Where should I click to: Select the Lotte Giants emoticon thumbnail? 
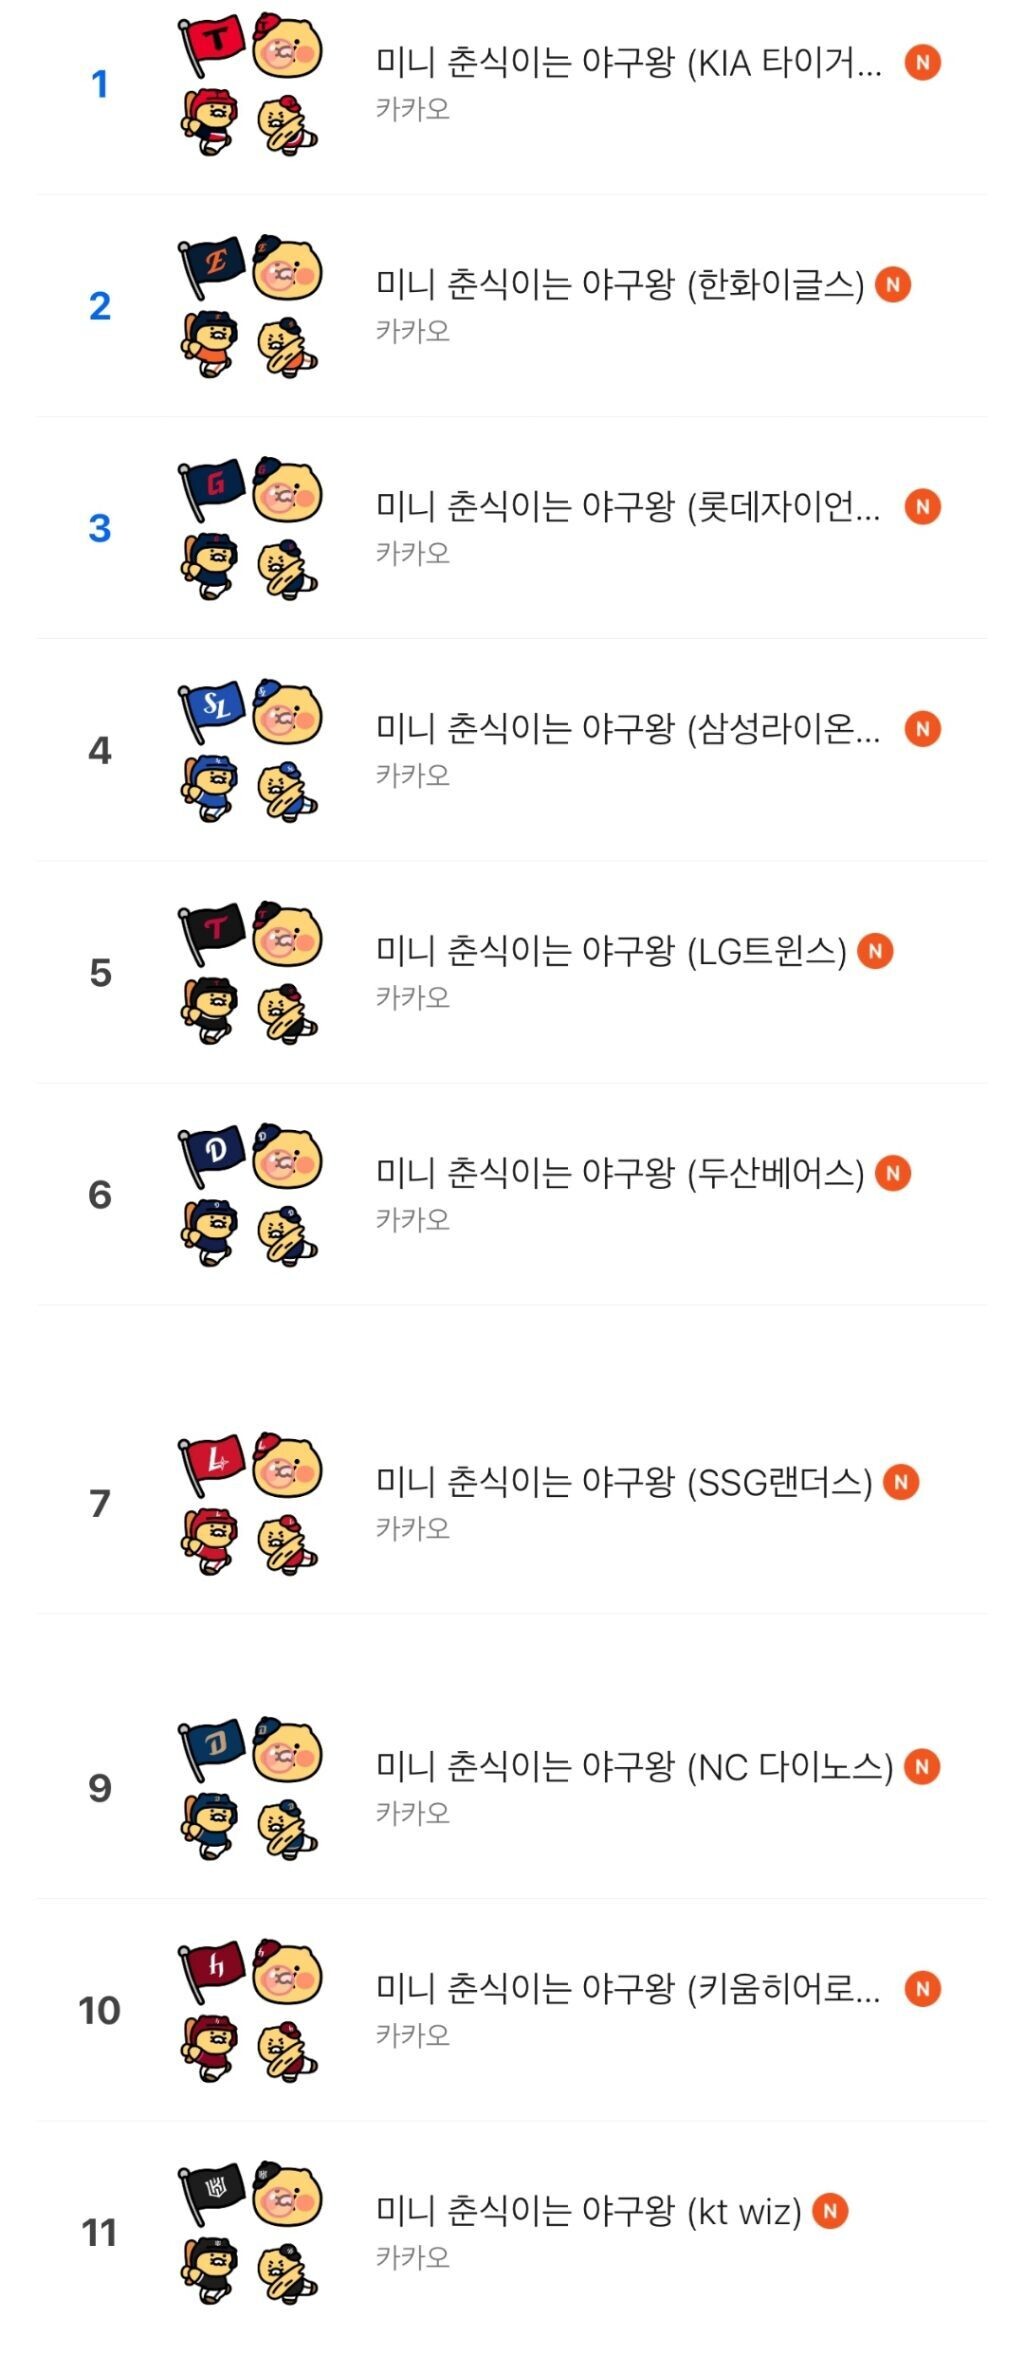[250, 528]
